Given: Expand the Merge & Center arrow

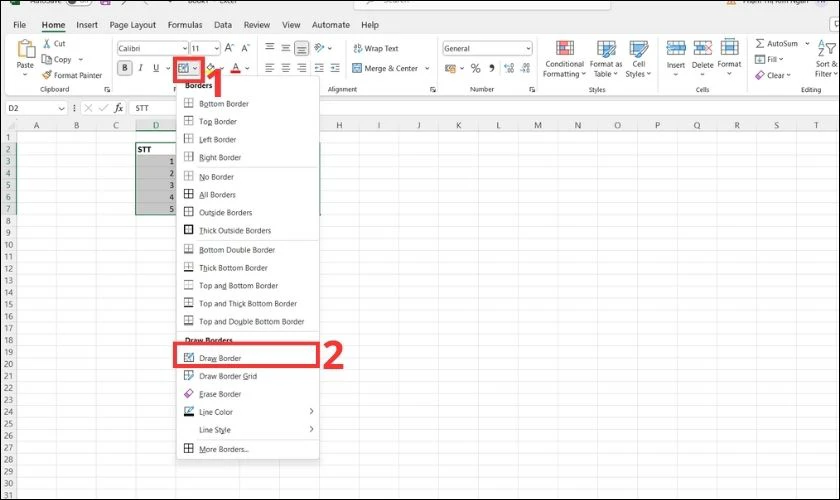Looking at the screenshot, I should pos(427,68).
